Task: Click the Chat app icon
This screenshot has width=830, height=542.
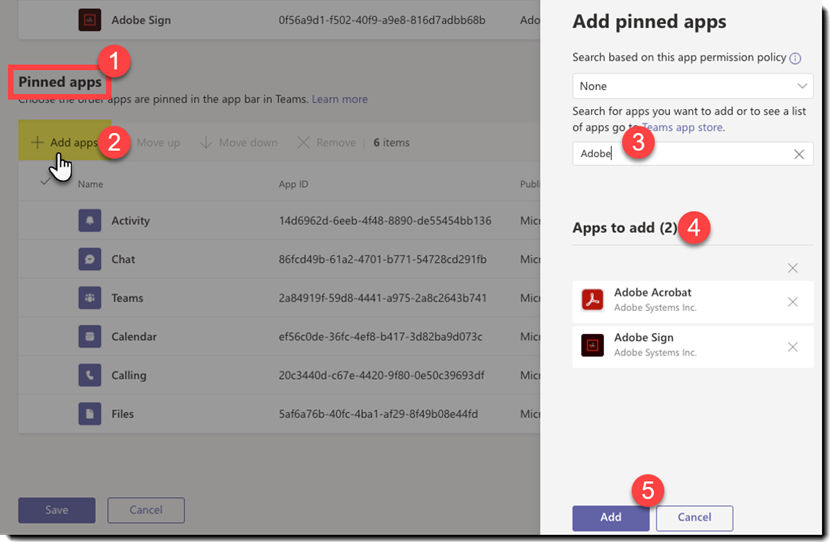Action: (89, 259)
